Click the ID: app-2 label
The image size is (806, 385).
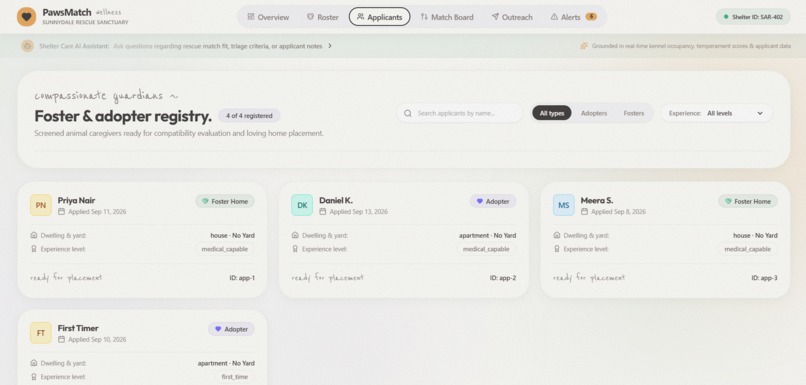(503, 278)
